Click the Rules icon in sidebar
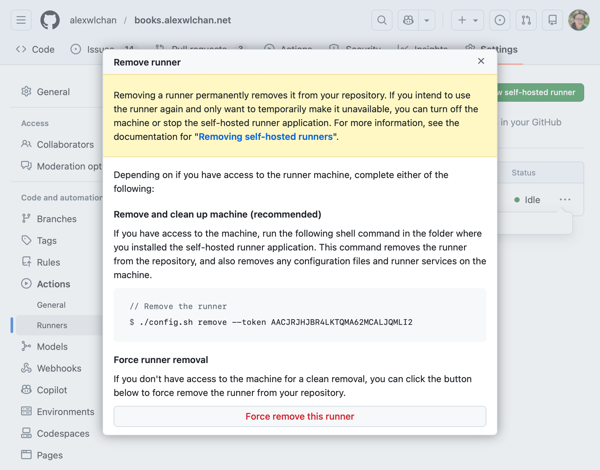The height and width of the screenshot is (470, 600). 26,262
